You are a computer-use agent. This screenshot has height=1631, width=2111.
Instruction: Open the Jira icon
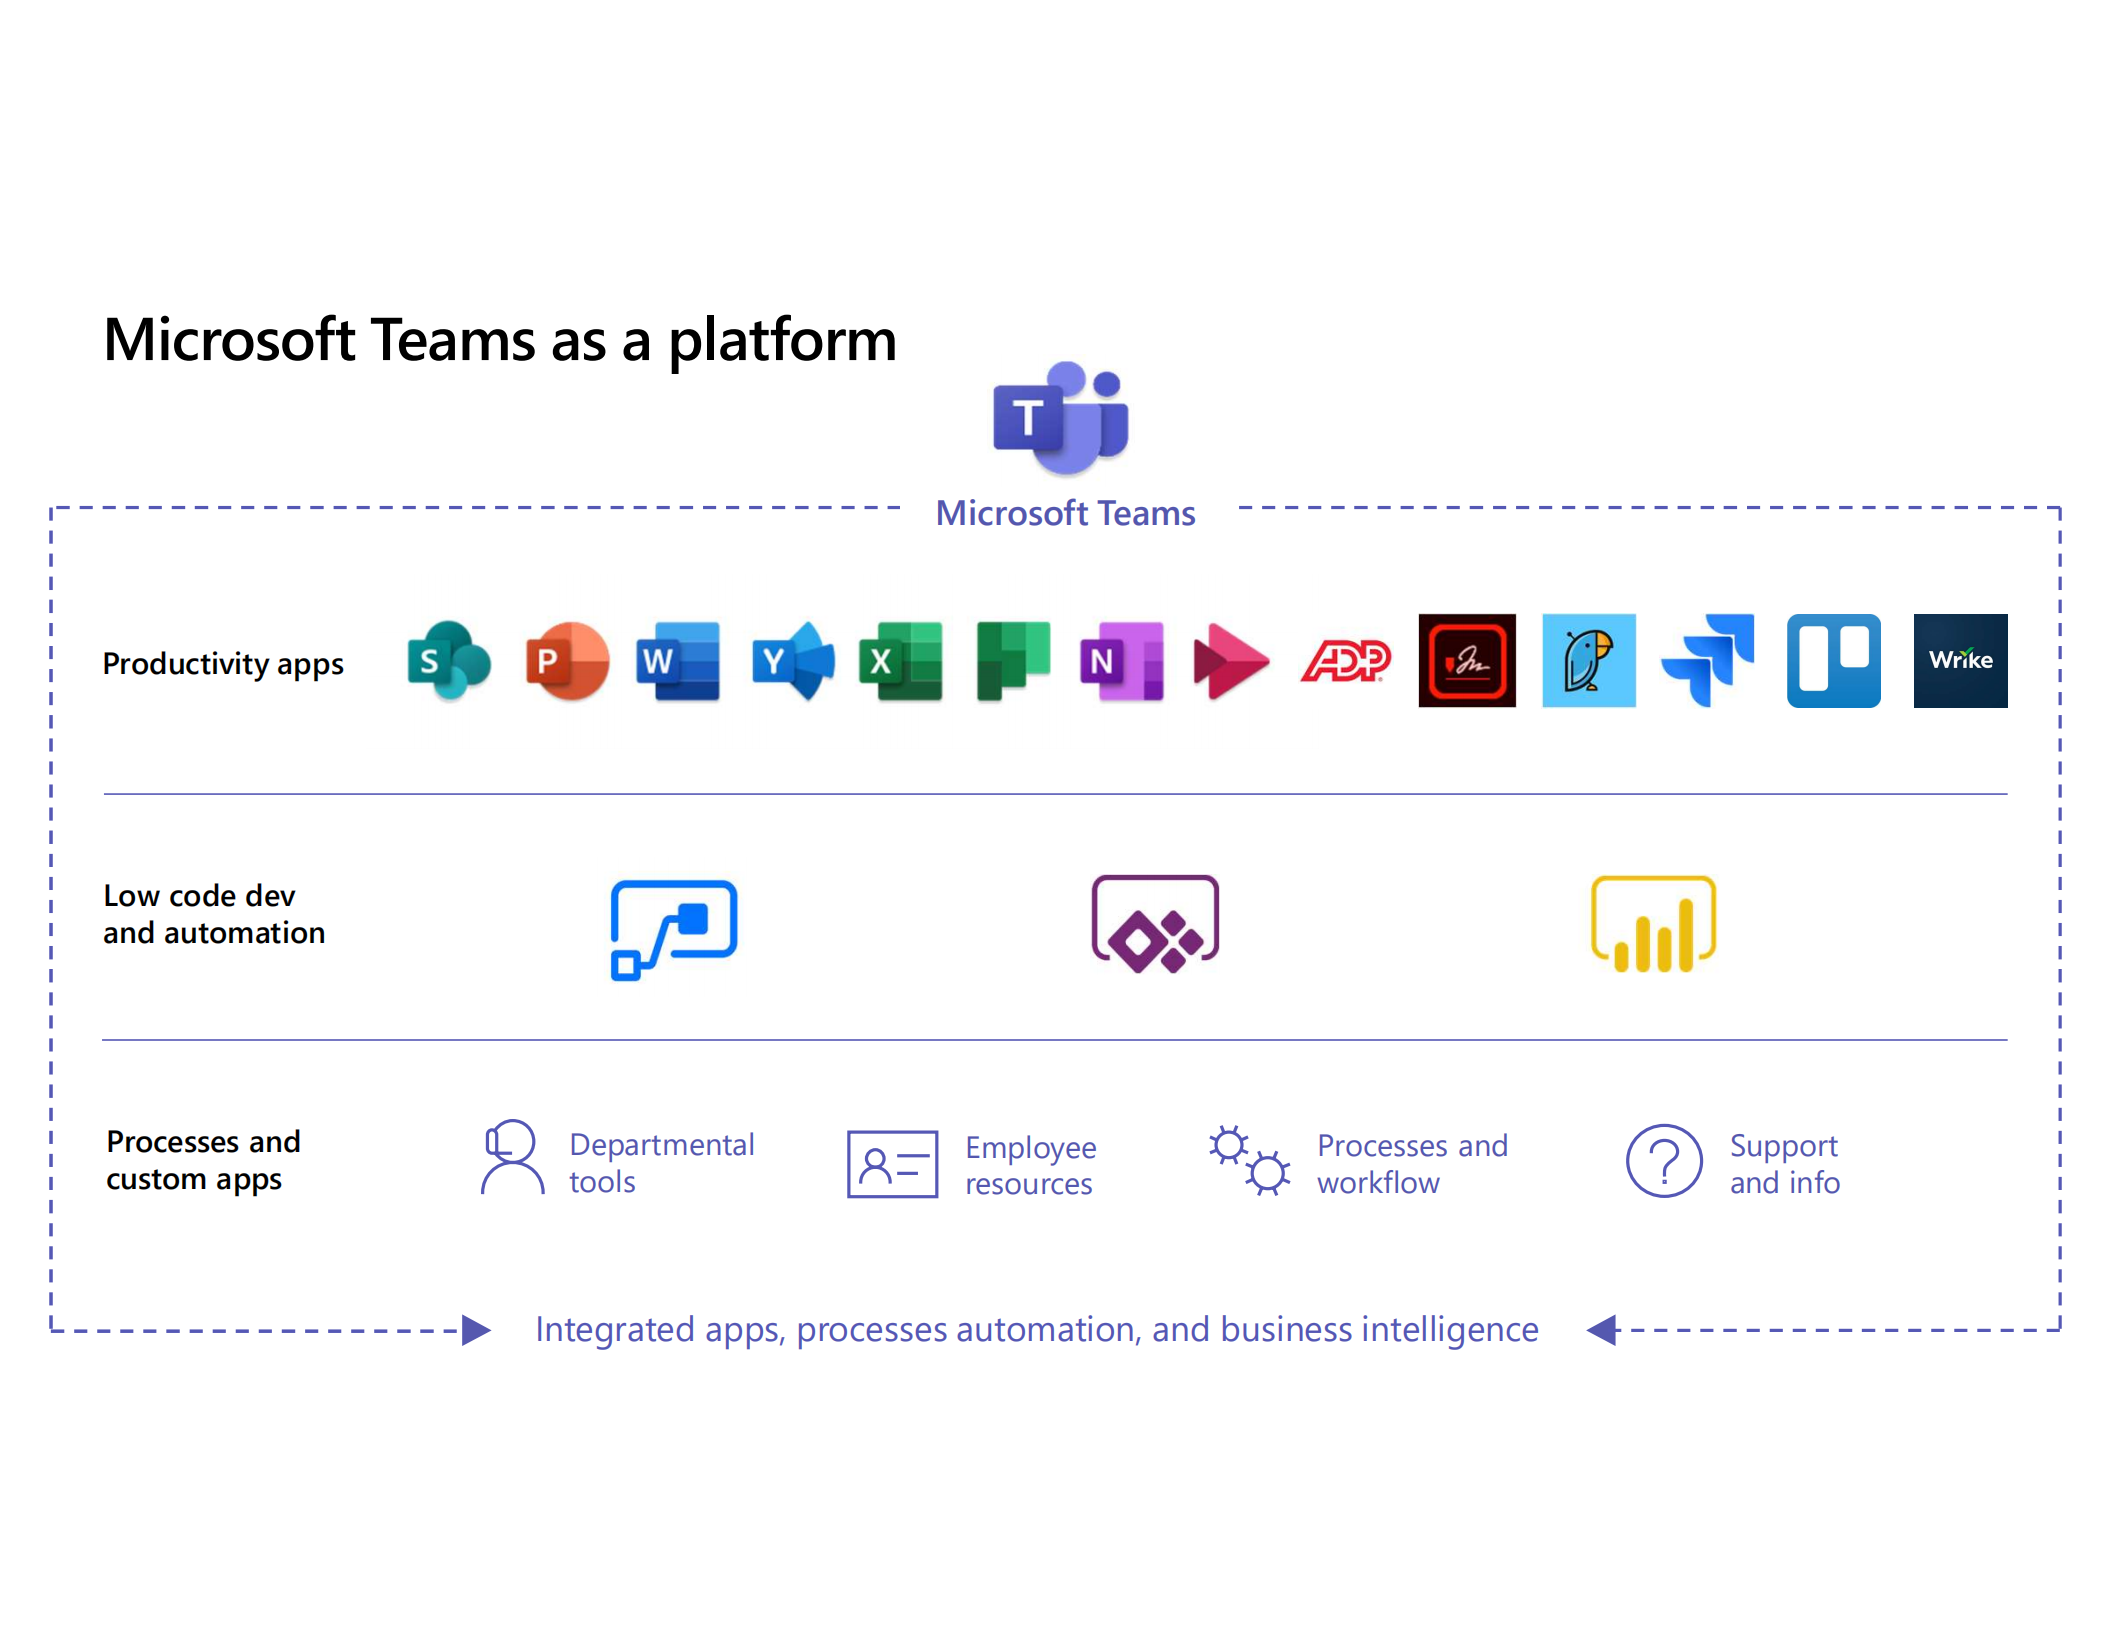(x=1709, y=661)
